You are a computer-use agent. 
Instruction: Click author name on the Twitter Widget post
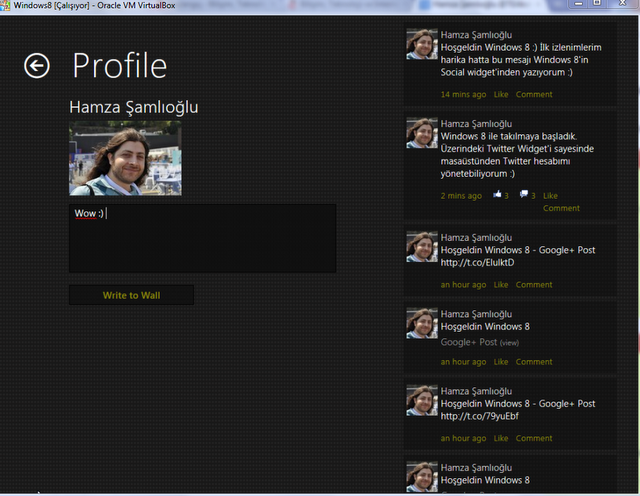tap(476, 124)
